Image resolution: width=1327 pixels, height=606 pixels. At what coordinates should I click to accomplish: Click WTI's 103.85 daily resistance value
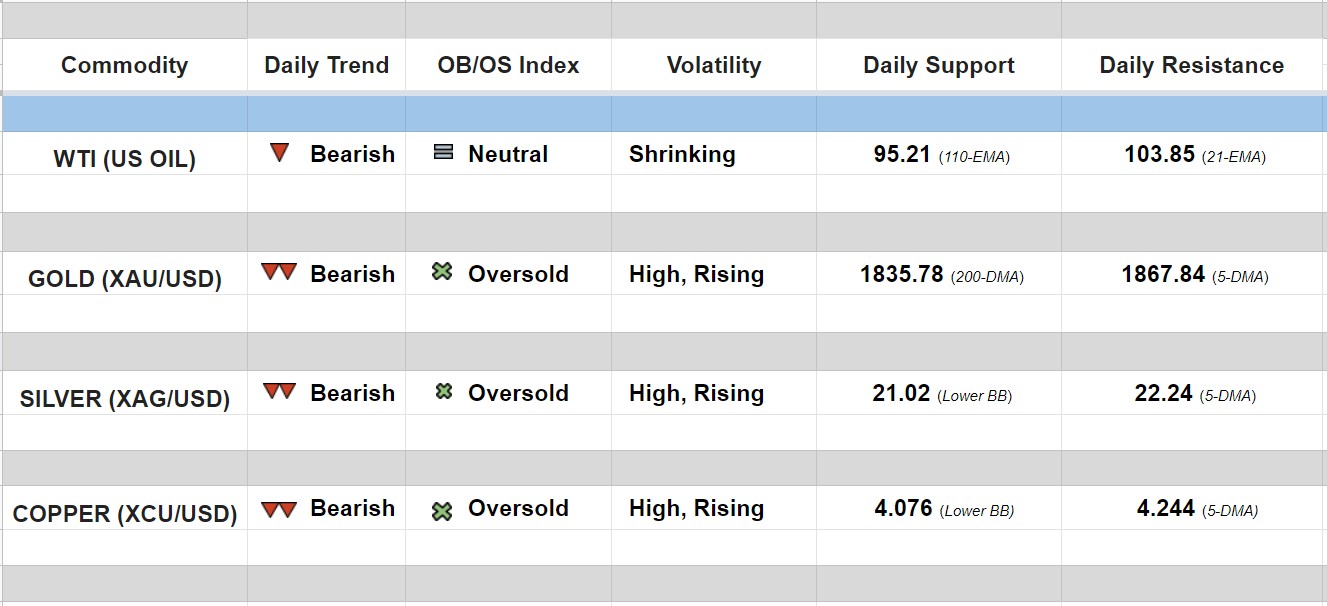point(1159,154)
